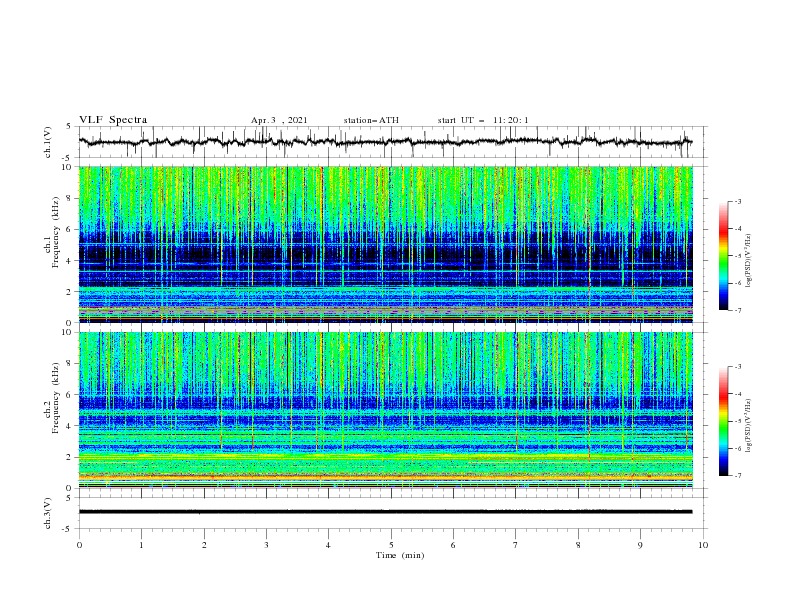This screenshot has height=612, width=792.
Task: Click the "ch.3(V)" axis label
Action: pos(48,513)
